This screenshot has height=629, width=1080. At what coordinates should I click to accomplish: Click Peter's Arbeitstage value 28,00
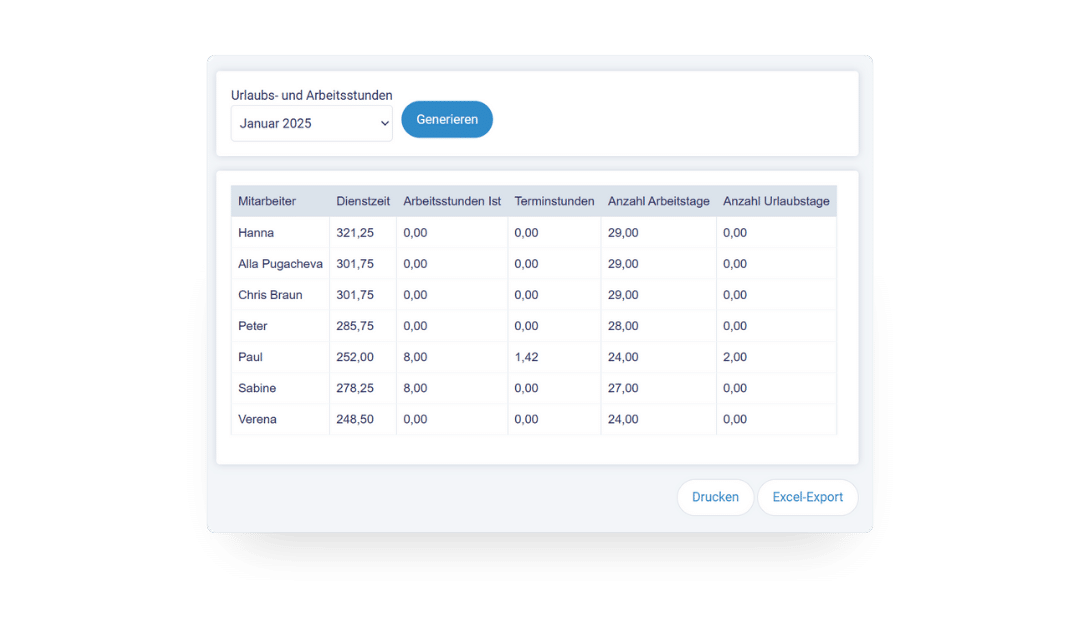point(623,326)
